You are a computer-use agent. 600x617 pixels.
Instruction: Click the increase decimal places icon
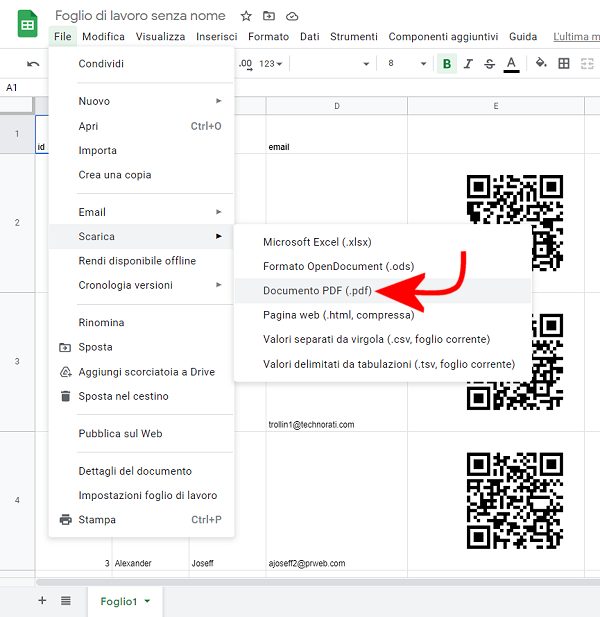(x=246, y=64)
